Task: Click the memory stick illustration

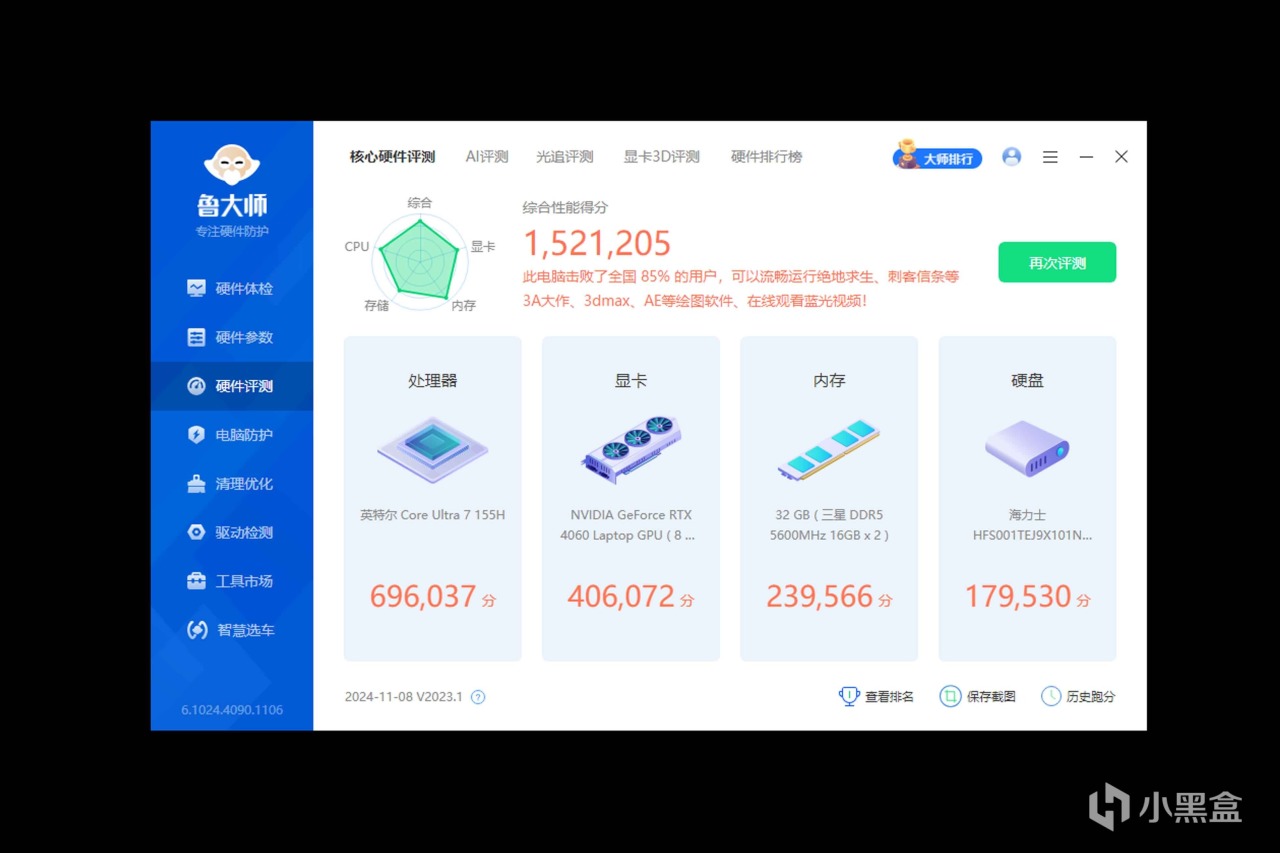Action: coord(829,450)
